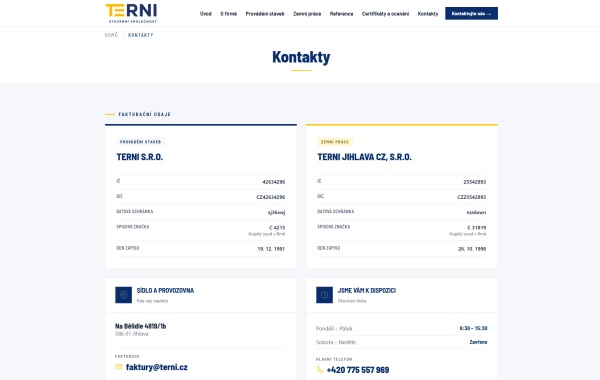Image resolution: width=600 pixels, height=380 pixels.
Task: Select the DIČ value CZ25542893
Action: (x=471, y=197)
